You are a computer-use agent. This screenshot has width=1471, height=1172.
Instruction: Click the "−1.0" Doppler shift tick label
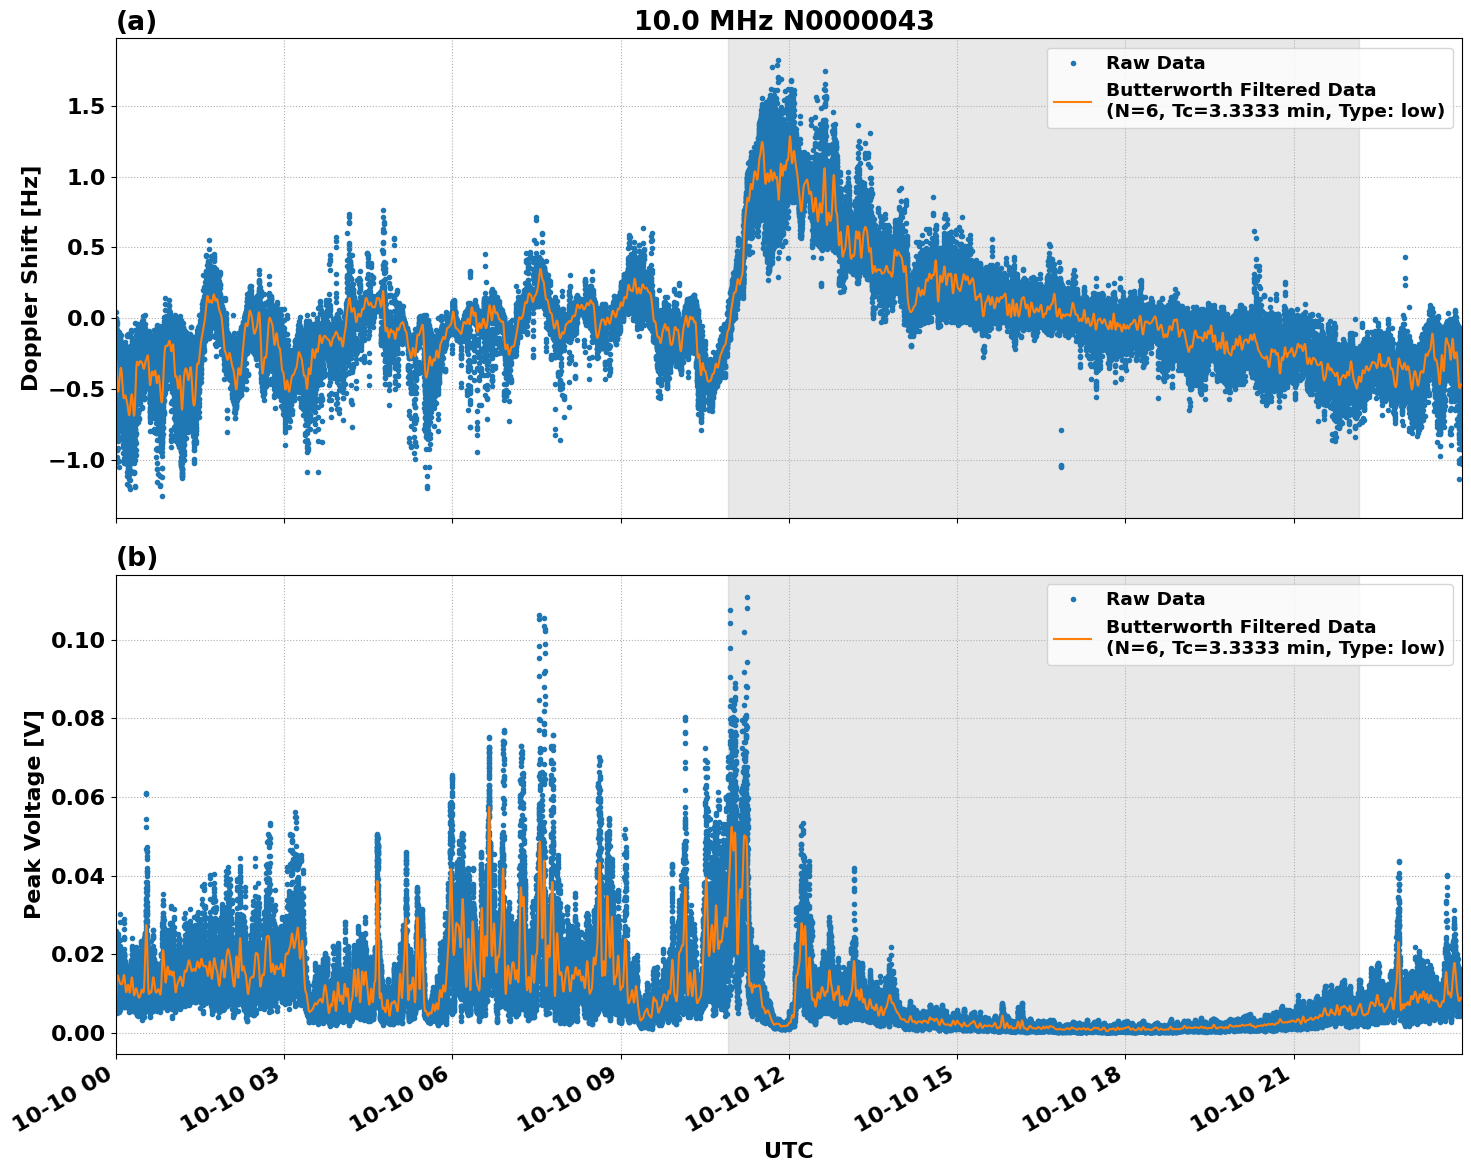[x=78, y=461]
